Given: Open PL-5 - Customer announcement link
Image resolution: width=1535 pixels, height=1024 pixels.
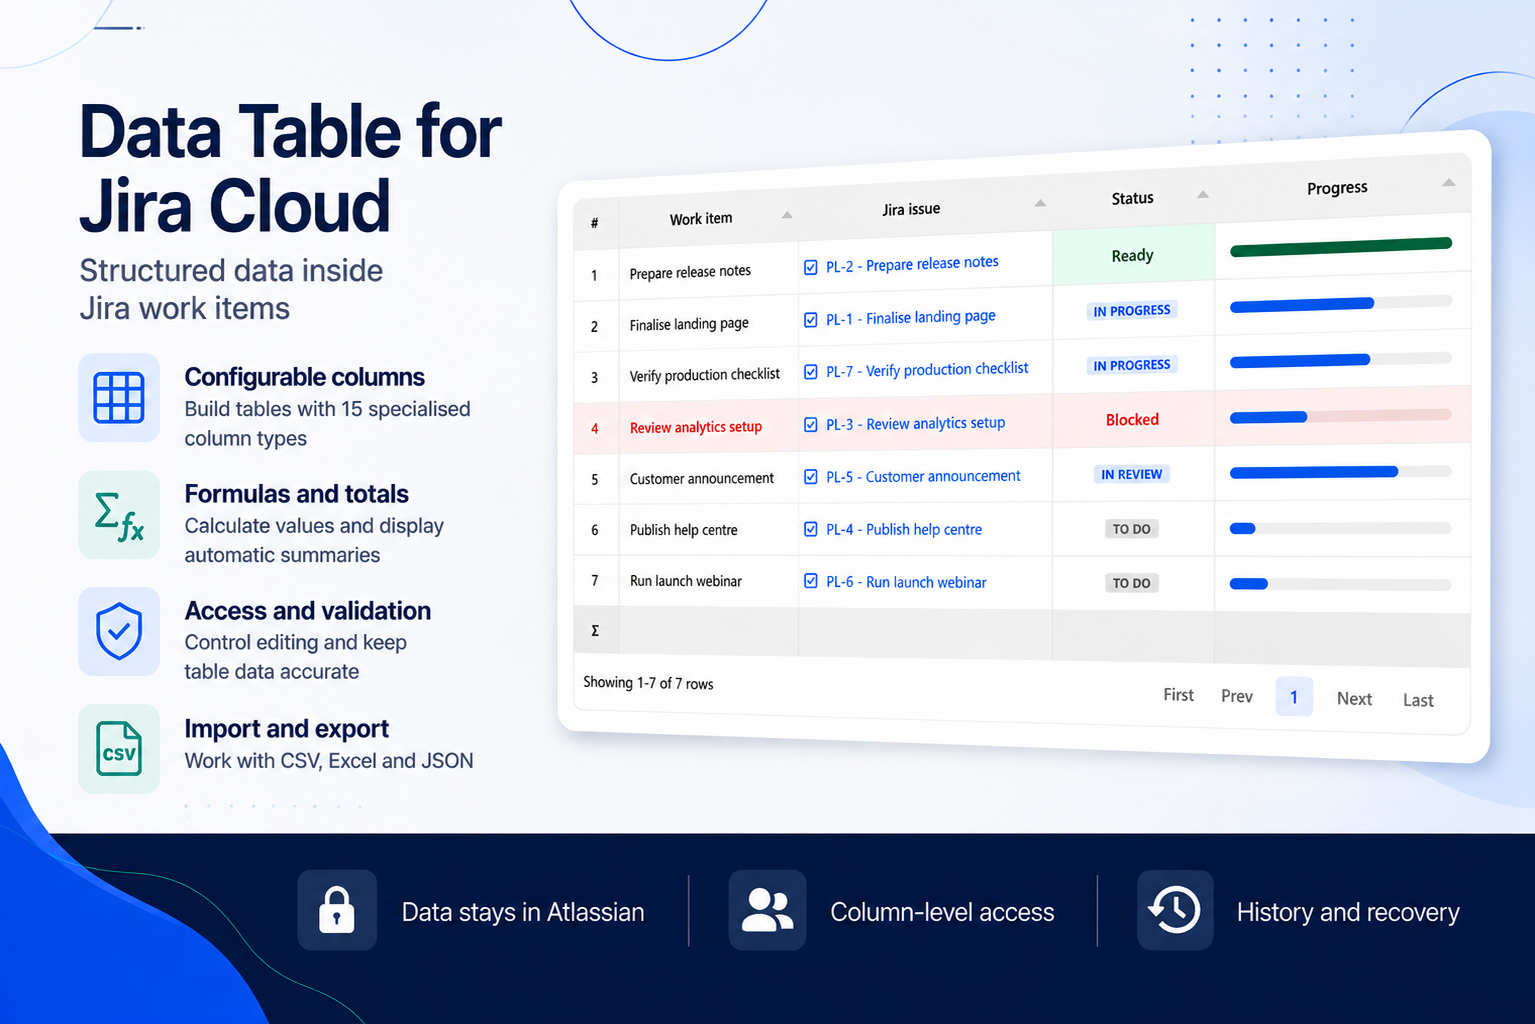Looking at the screenshot, I should [923, 477].
